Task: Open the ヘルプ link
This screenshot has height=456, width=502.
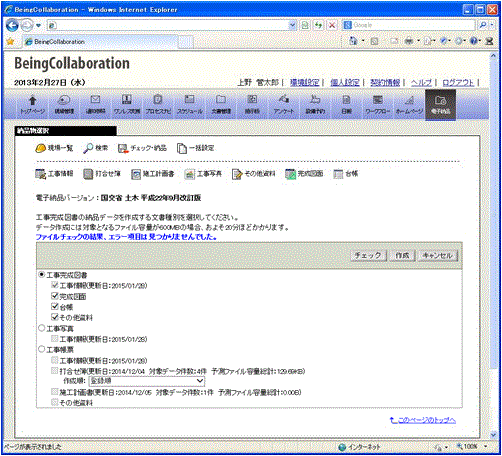Action: click(421, 82)
